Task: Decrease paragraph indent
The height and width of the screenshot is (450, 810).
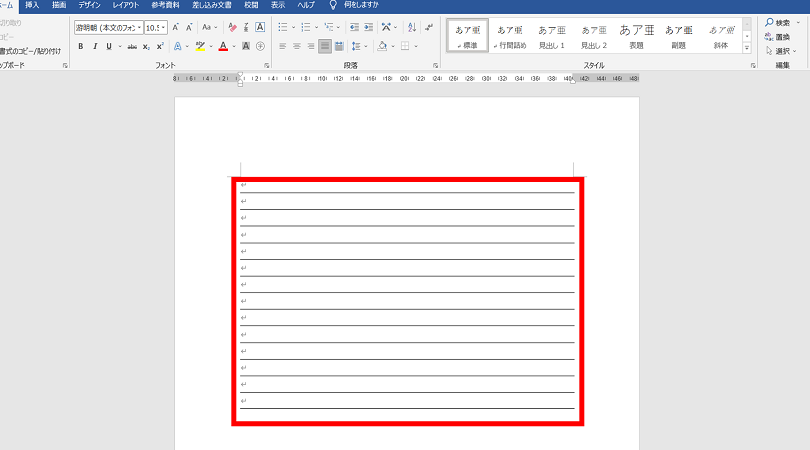Action: 354,27
